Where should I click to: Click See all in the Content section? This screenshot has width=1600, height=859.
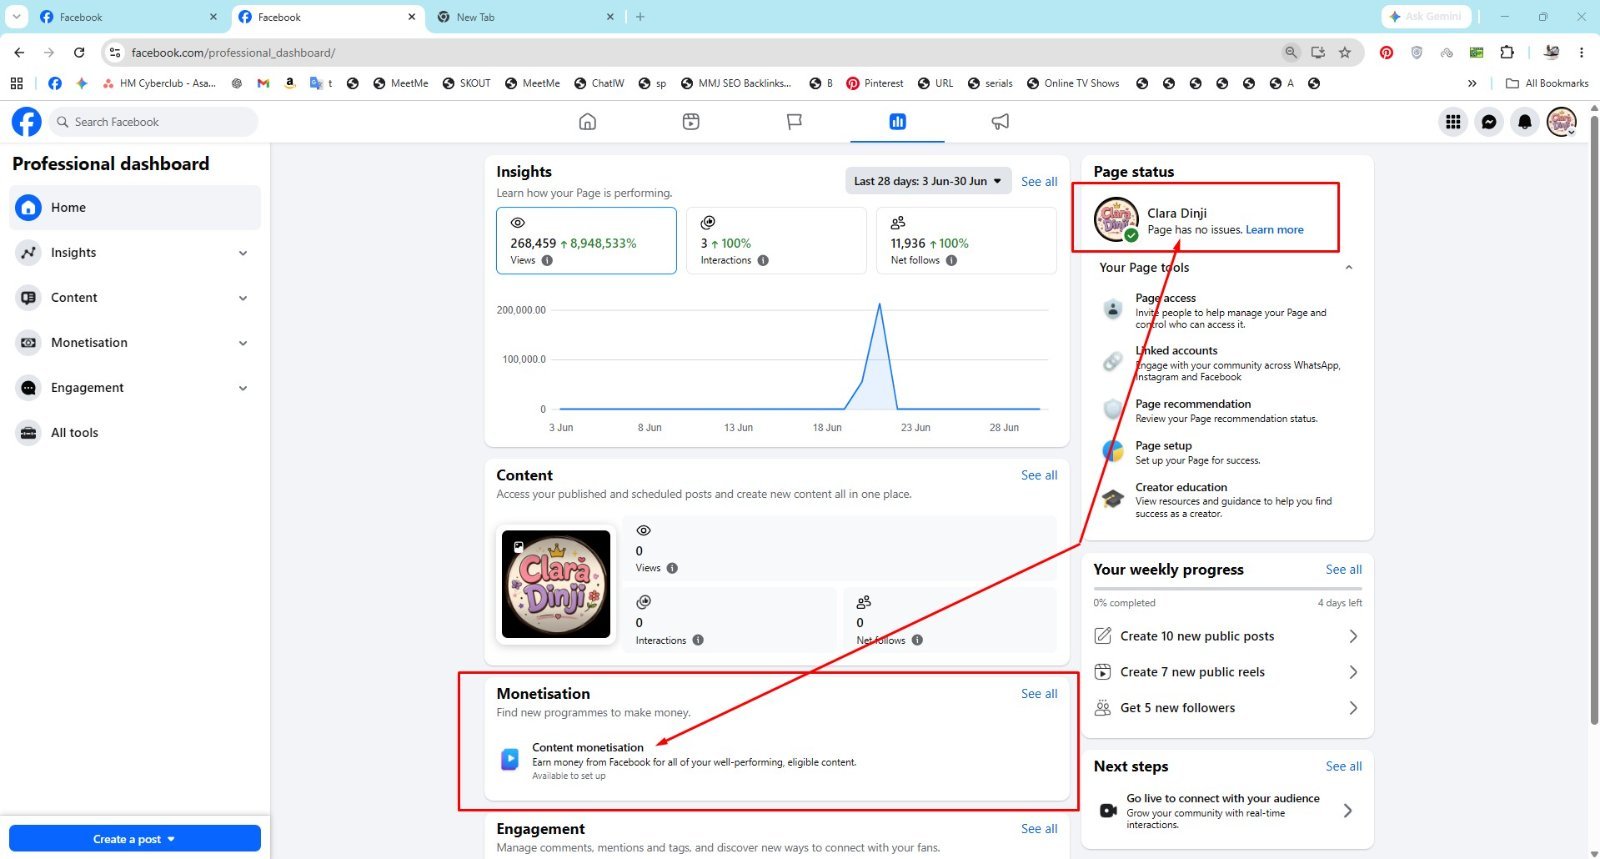pyautogui.click(x=1039, y=475)
